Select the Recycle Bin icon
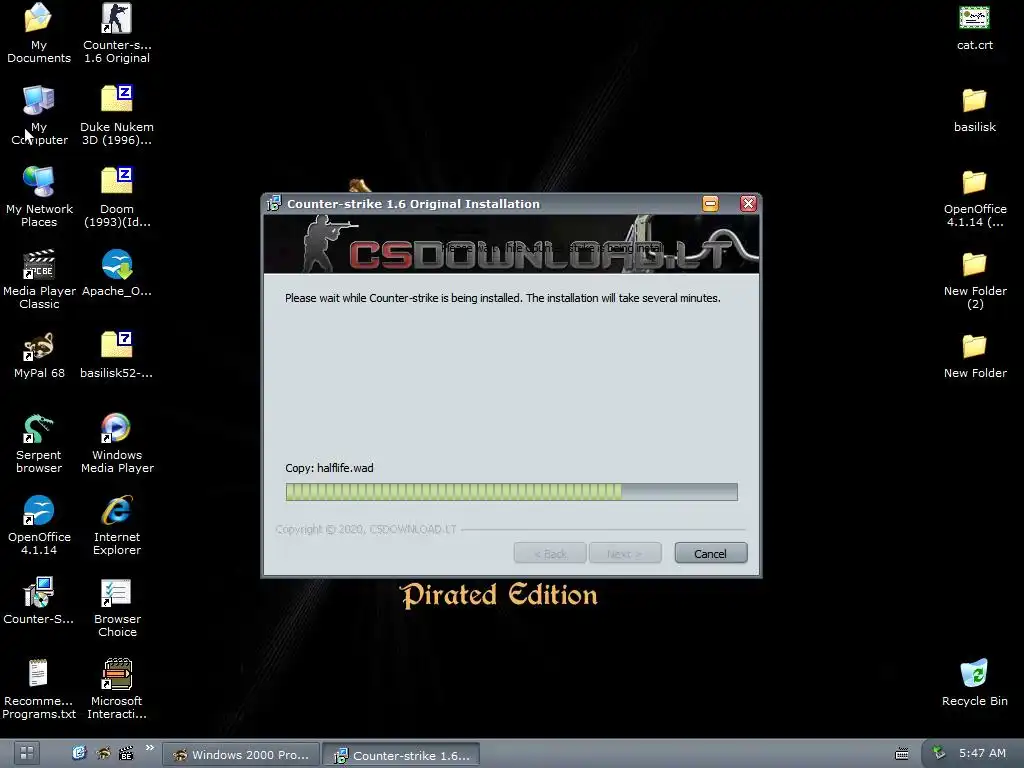 pos(974,683)
